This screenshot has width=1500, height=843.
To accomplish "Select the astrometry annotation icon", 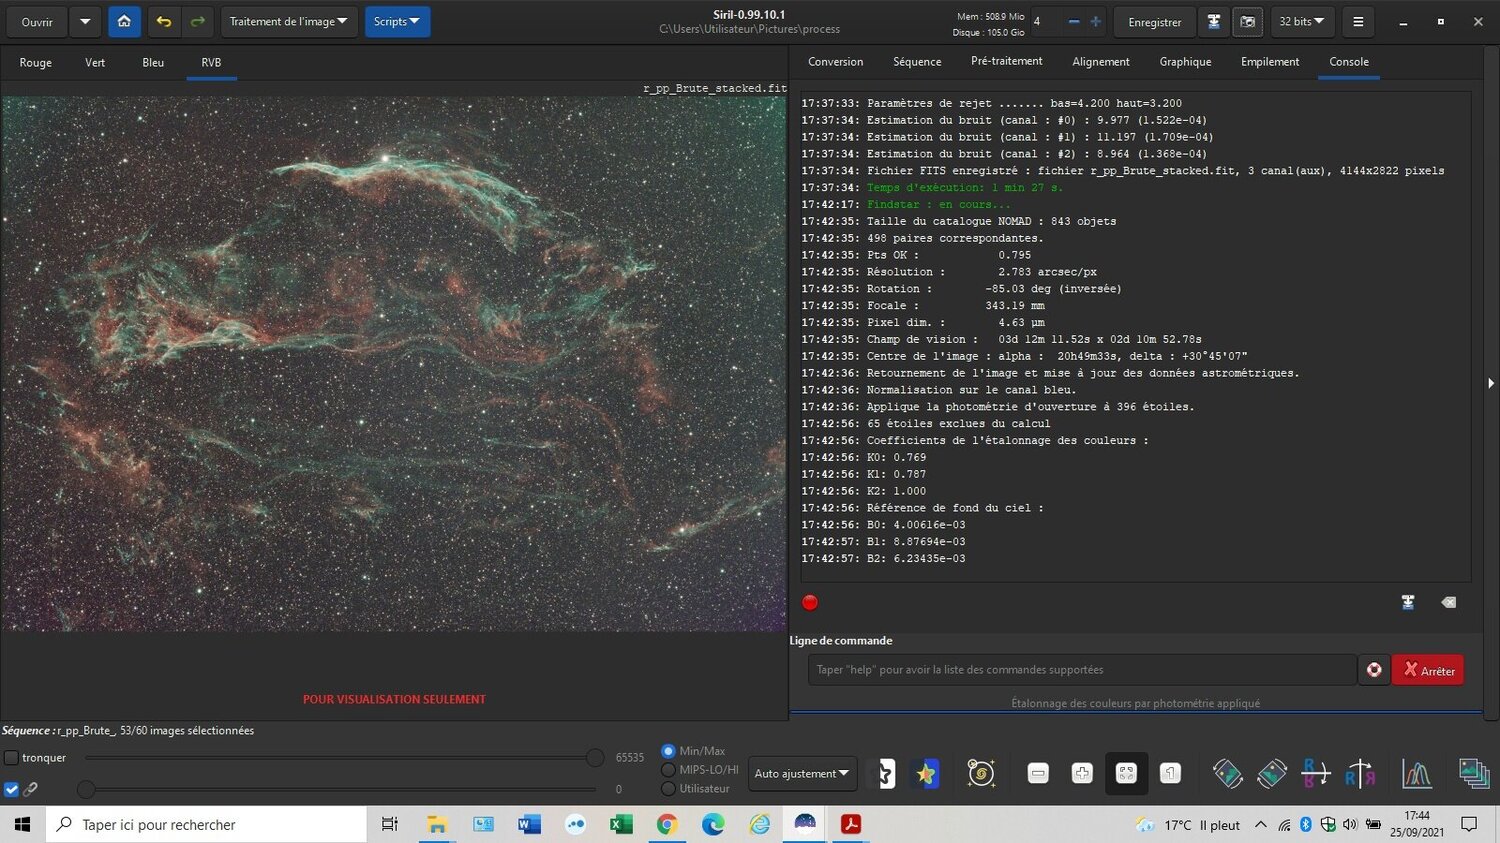I will (x=981, y=773).
